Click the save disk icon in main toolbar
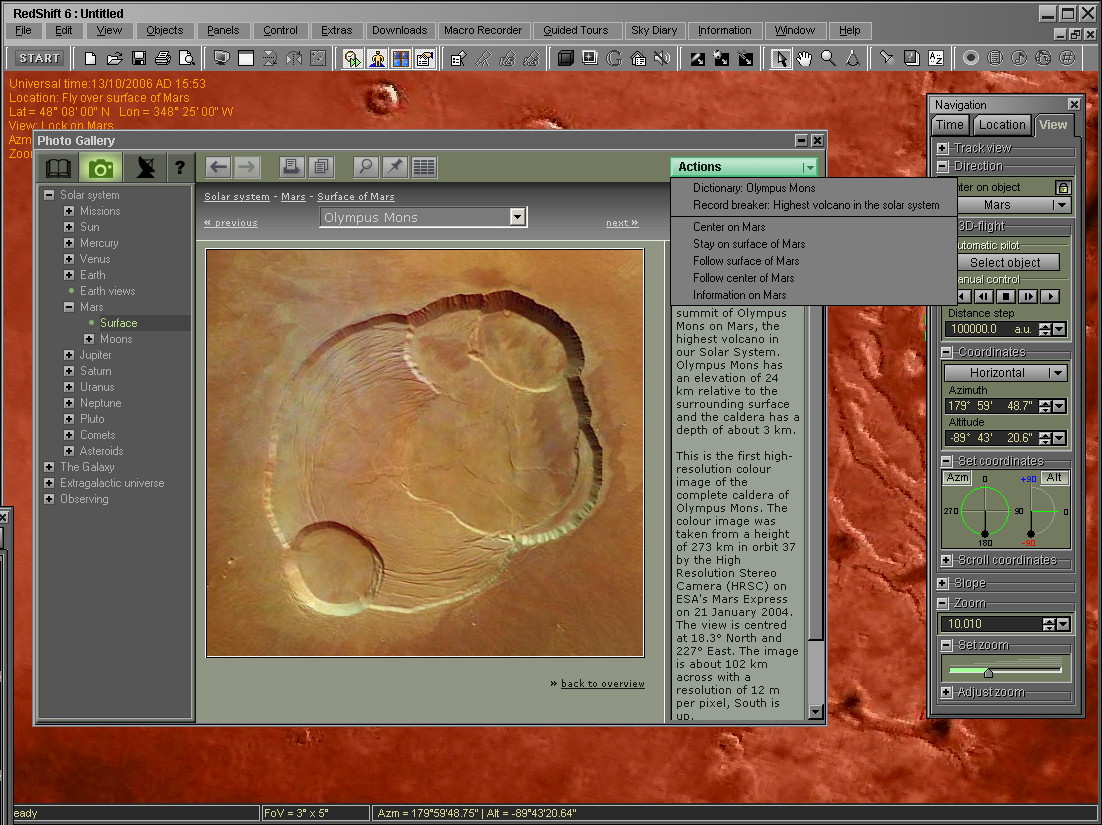Screen dimensions: 1102x825 click(x=139, y=58)
